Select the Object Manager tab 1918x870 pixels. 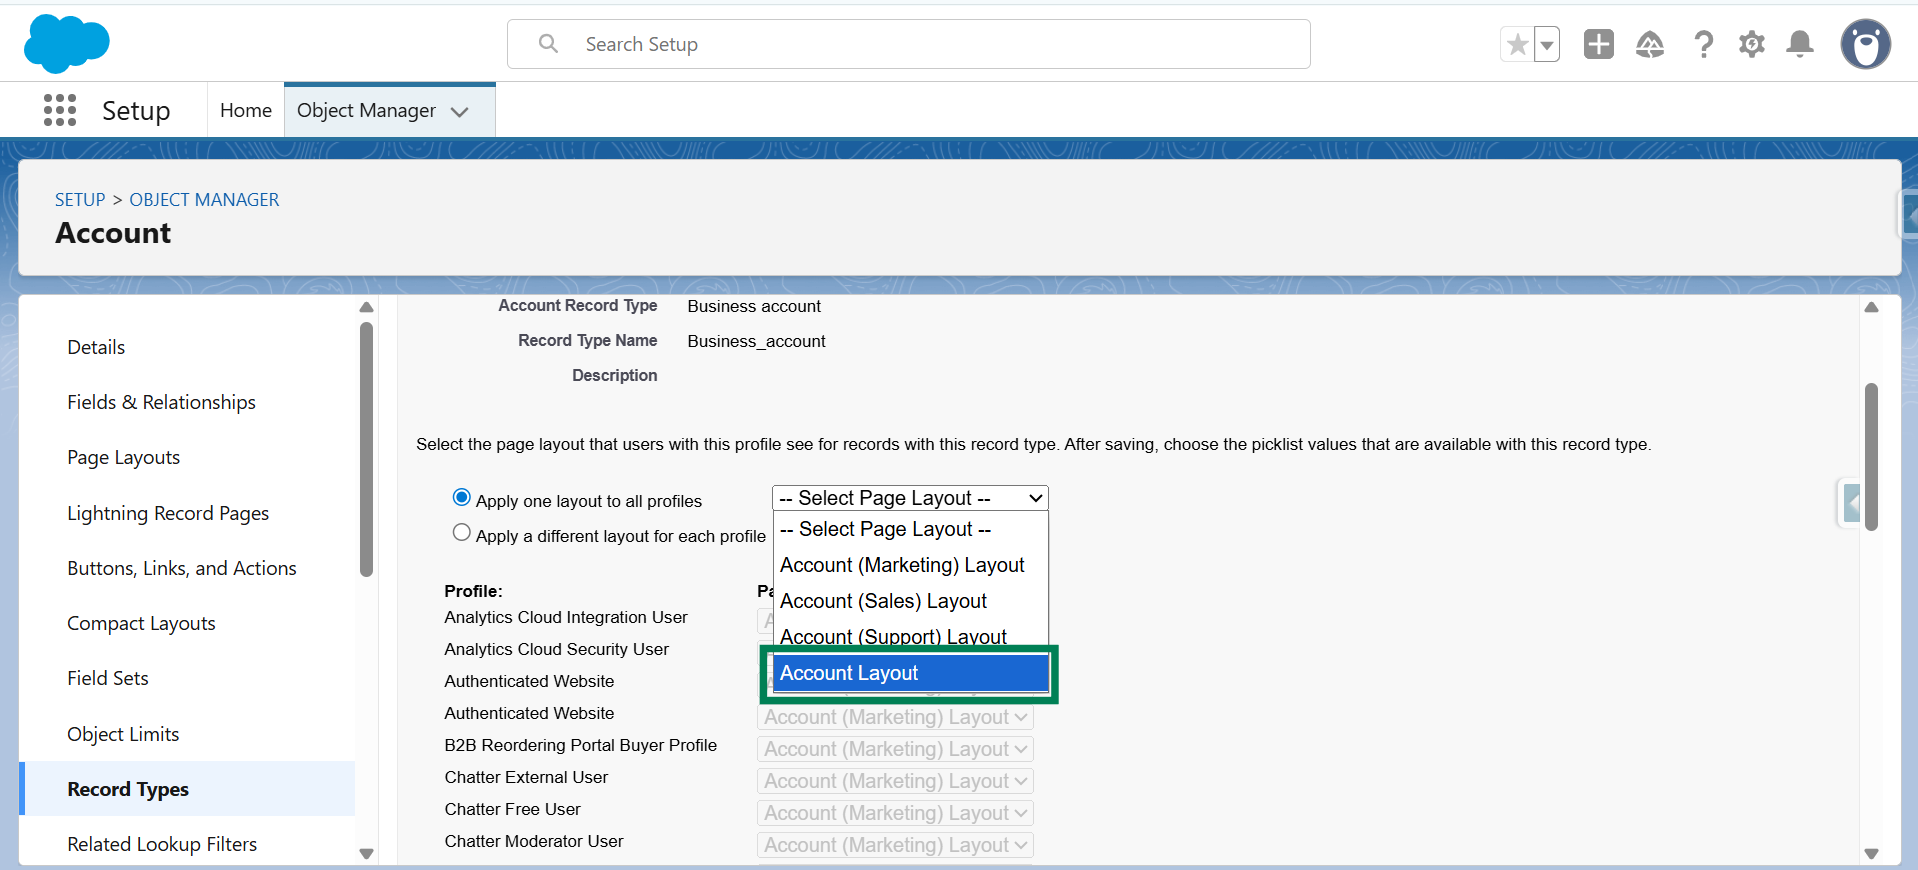coord(366,110)
